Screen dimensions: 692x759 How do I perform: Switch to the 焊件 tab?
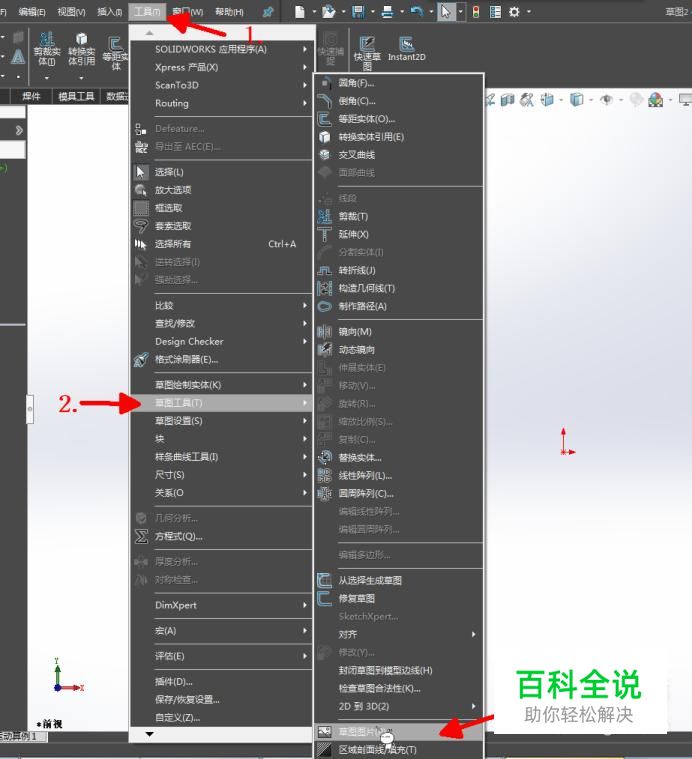pos(31,96)
